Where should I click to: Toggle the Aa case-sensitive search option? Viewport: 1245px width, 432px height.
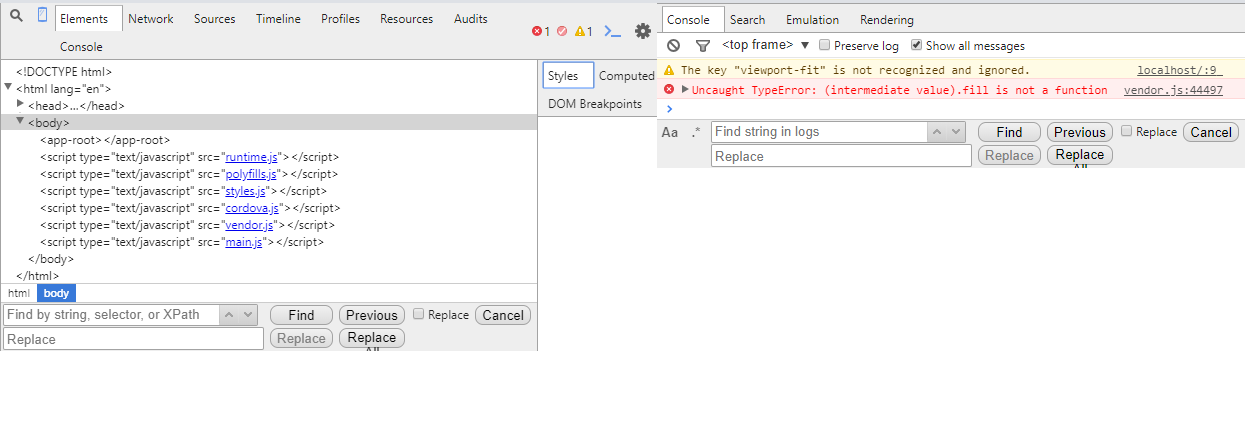point(670,132)
